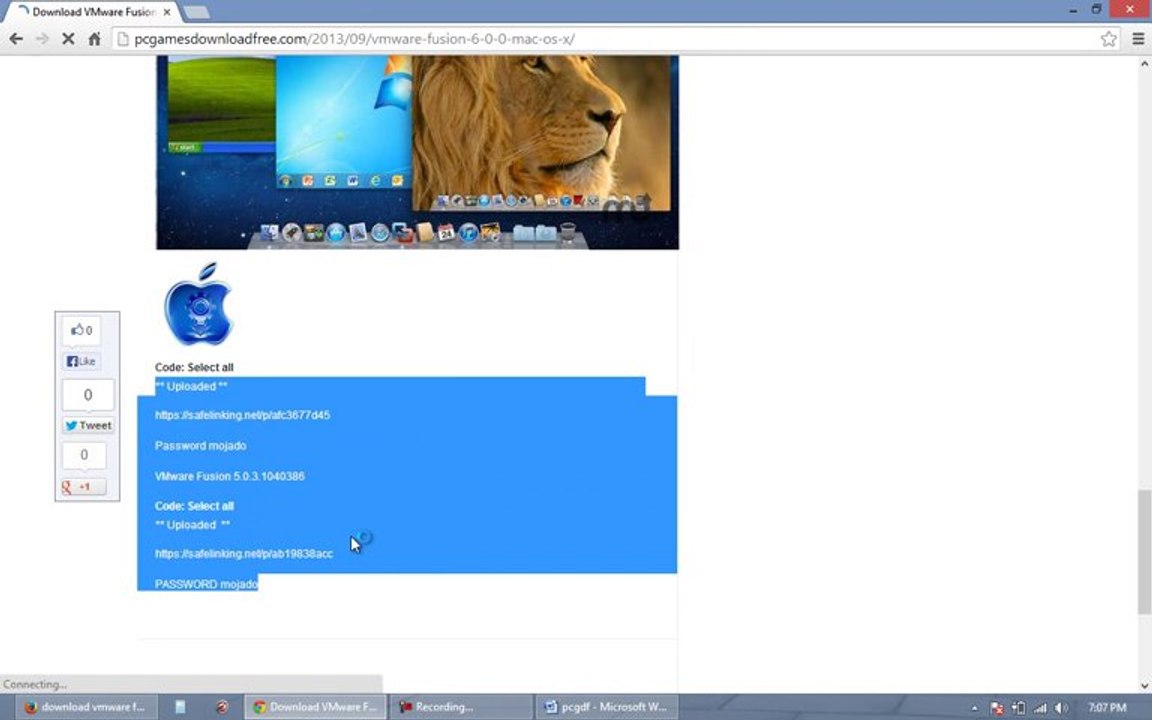The image size is (1152, 720).
Task: Switch to 'pcgdf - Microsoft W...' taskbar item
Action: point(606,707)
